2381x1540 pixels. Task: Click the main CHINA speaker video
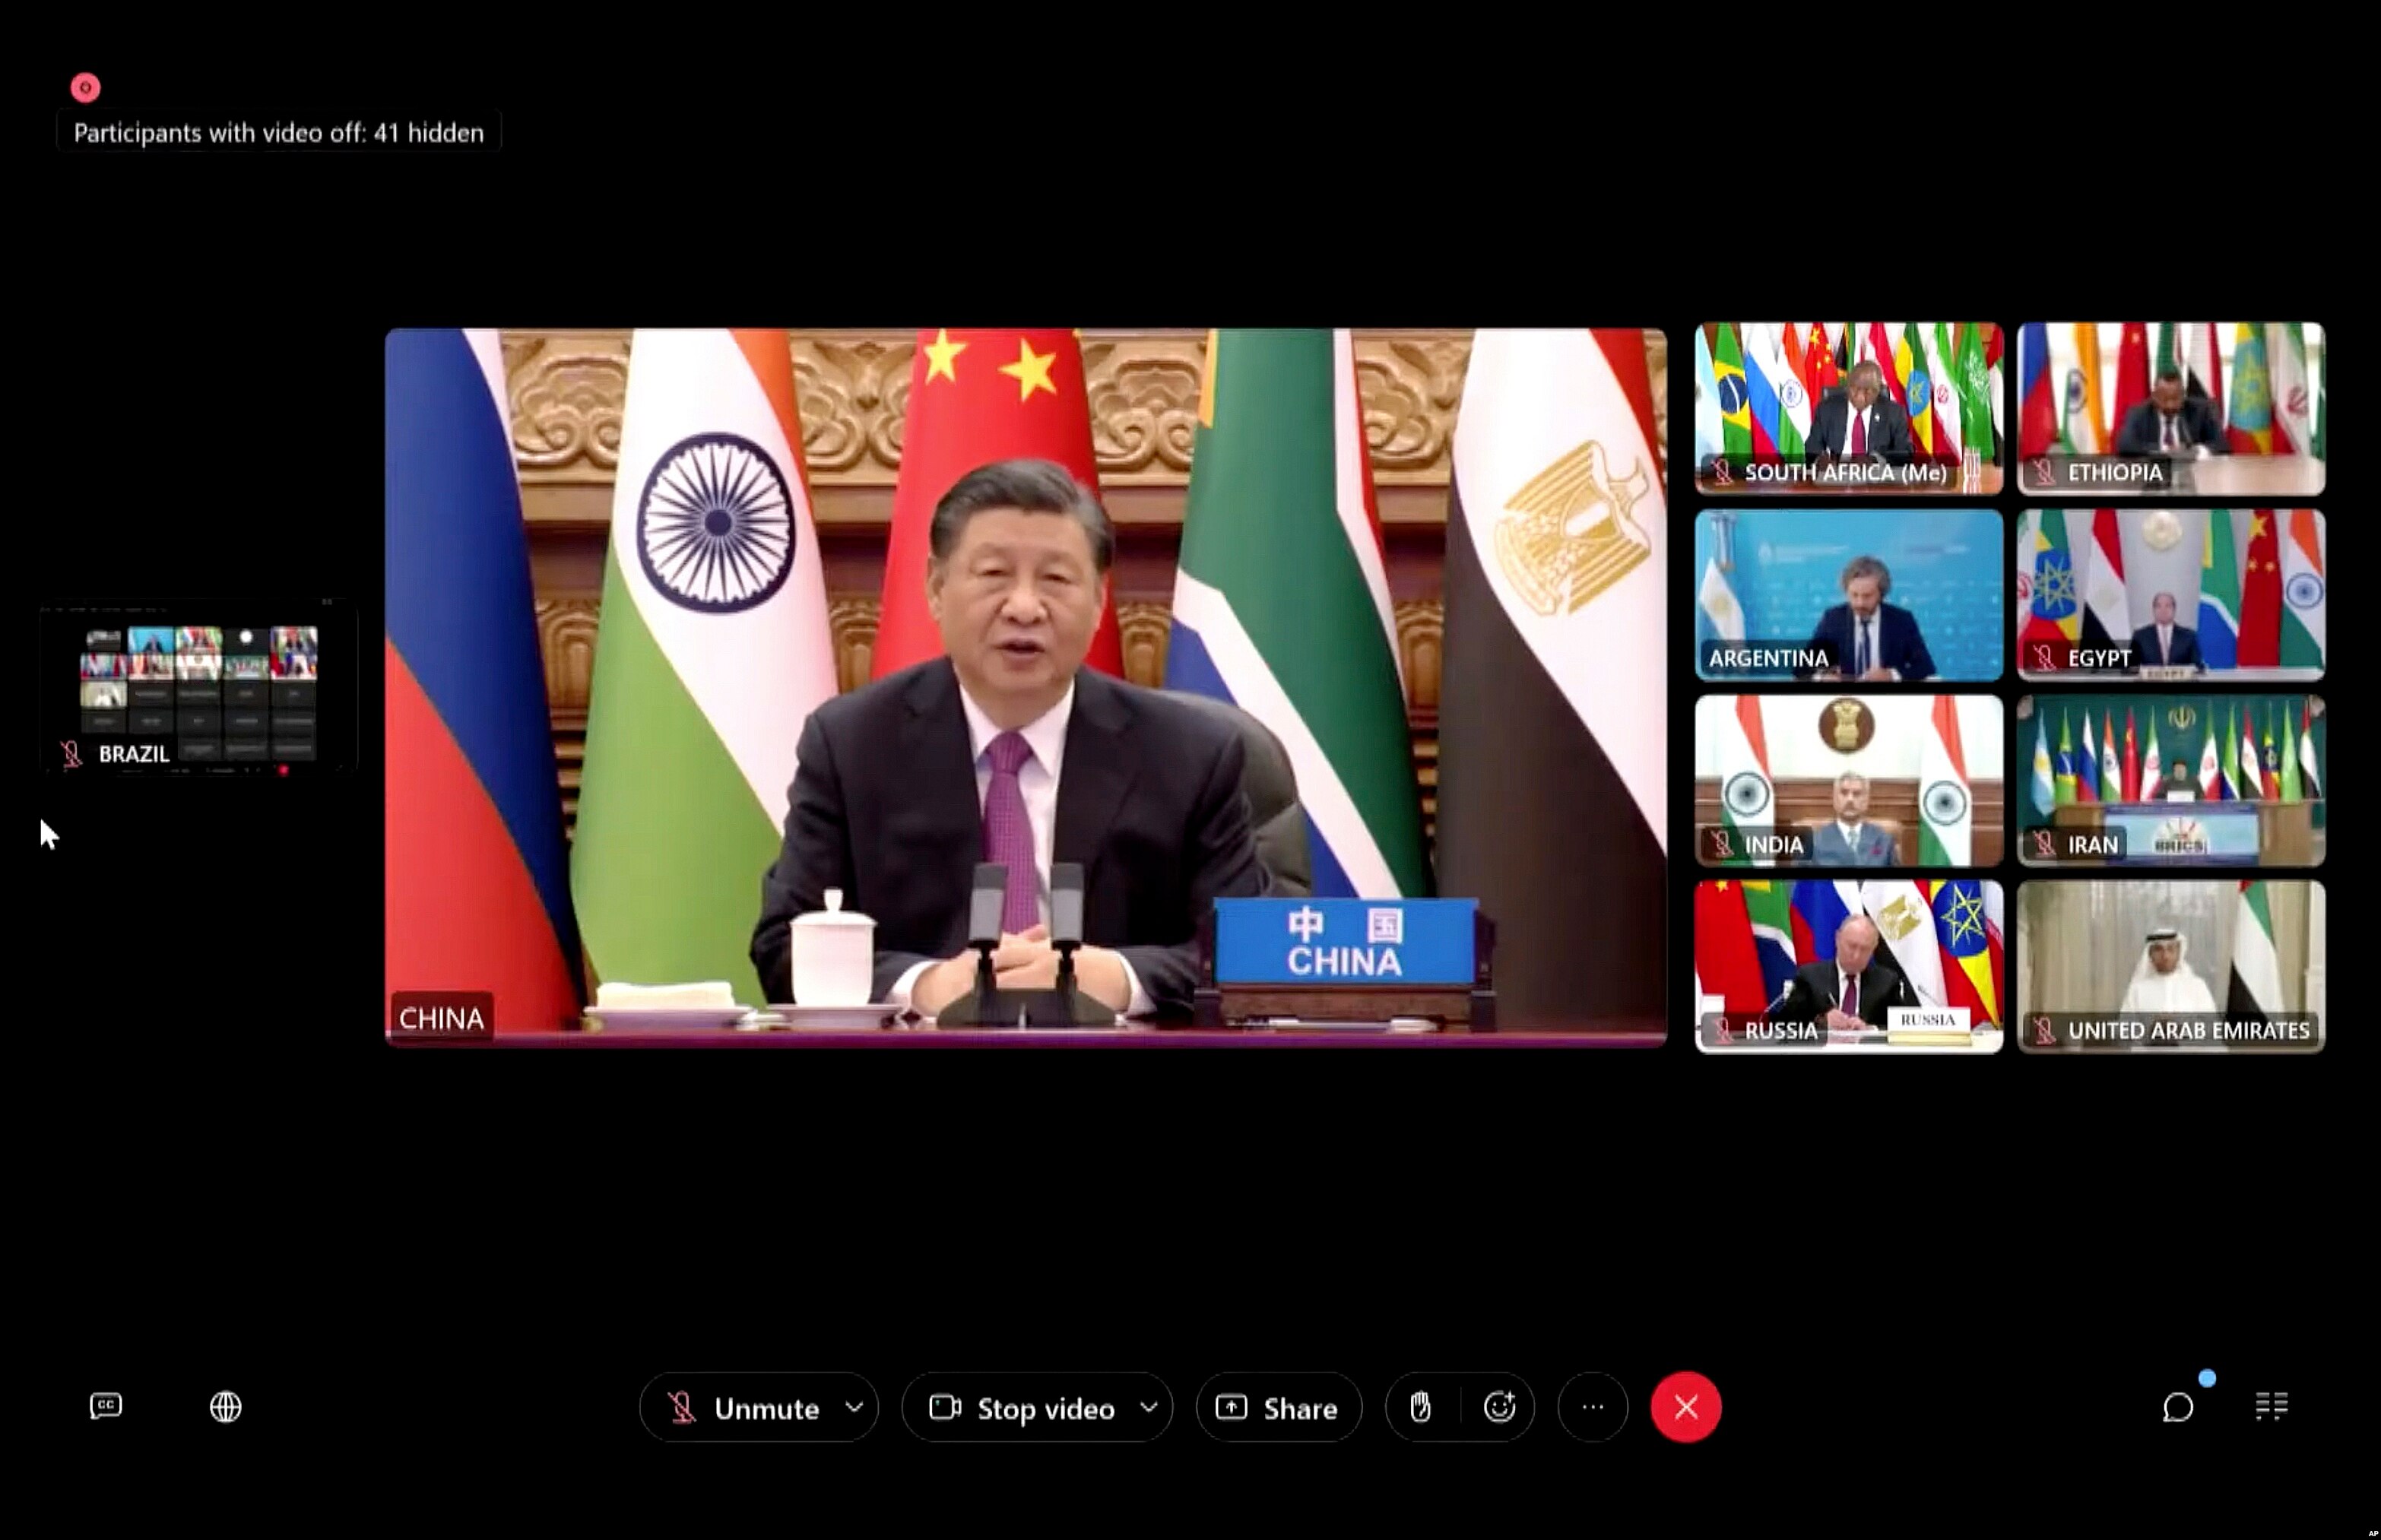tap(1025, 687)
